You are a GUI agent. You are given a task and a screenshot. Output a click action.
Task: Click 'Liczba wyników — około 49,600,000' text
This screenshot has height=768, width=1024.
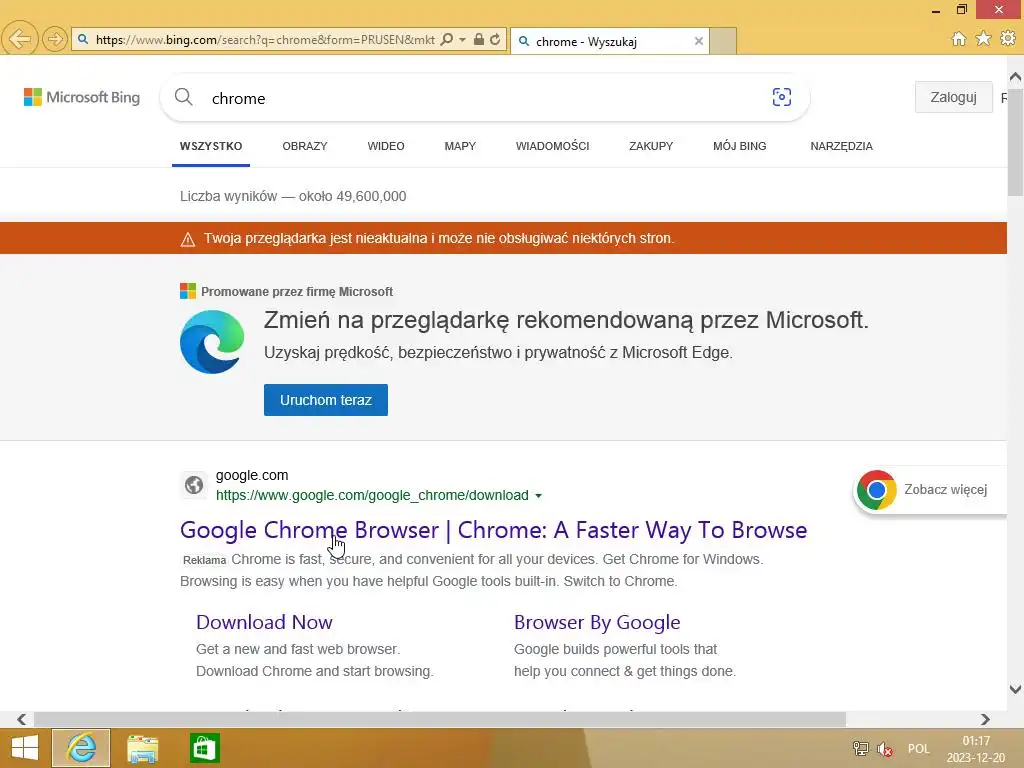tap(293, 196)
